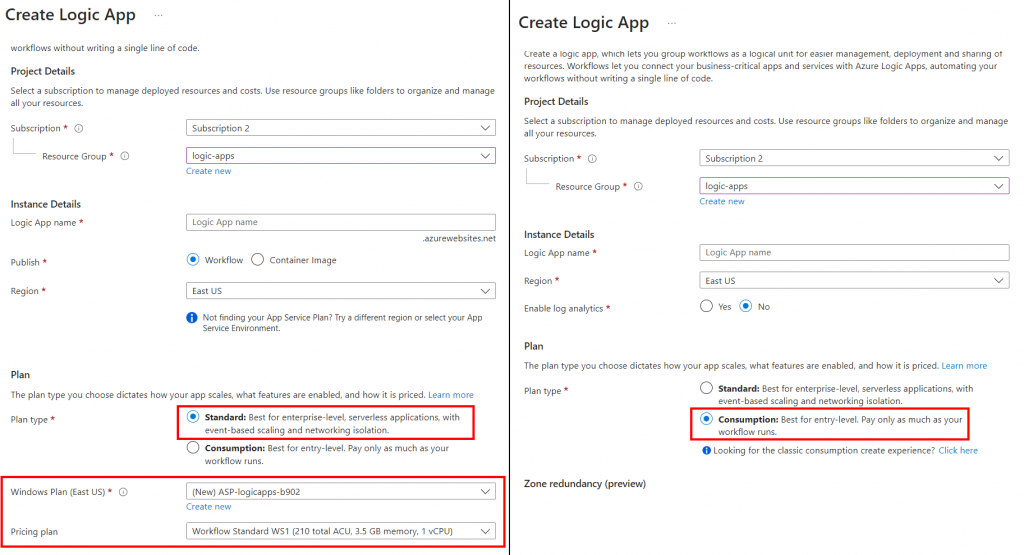This screenshot has width=1024, height=555.
Task: Open the East US Region dropdown in the right panel
Action: (x=854, y=281)
